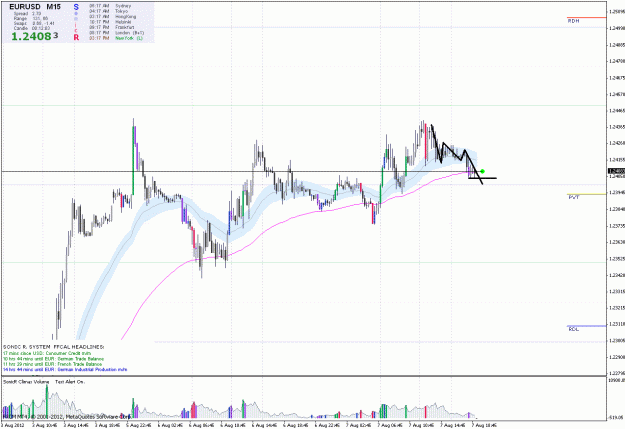Click the USD Consumer Credit headline
This screenshot has width=625, height=429.
click(47, 353)
